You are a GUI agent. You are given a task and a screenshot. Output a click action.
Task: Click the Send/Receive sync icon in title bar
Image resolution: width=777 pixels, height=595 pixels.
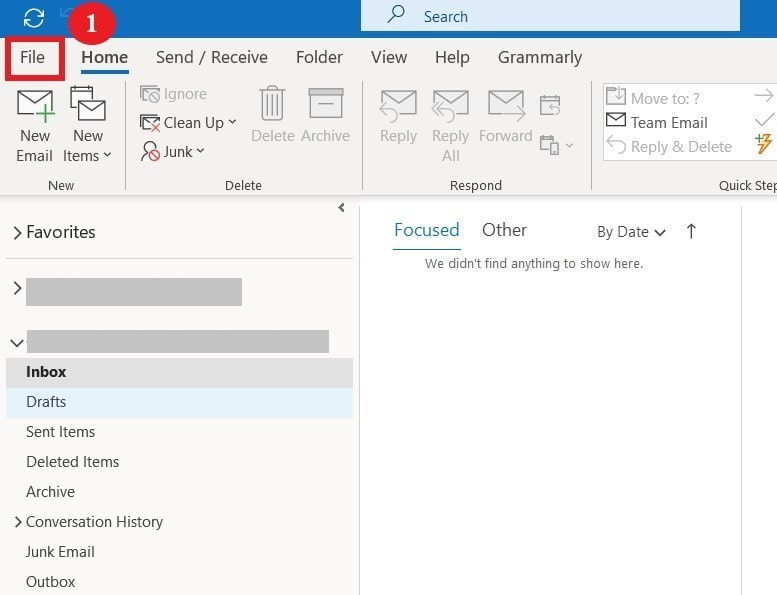(34, 17)
